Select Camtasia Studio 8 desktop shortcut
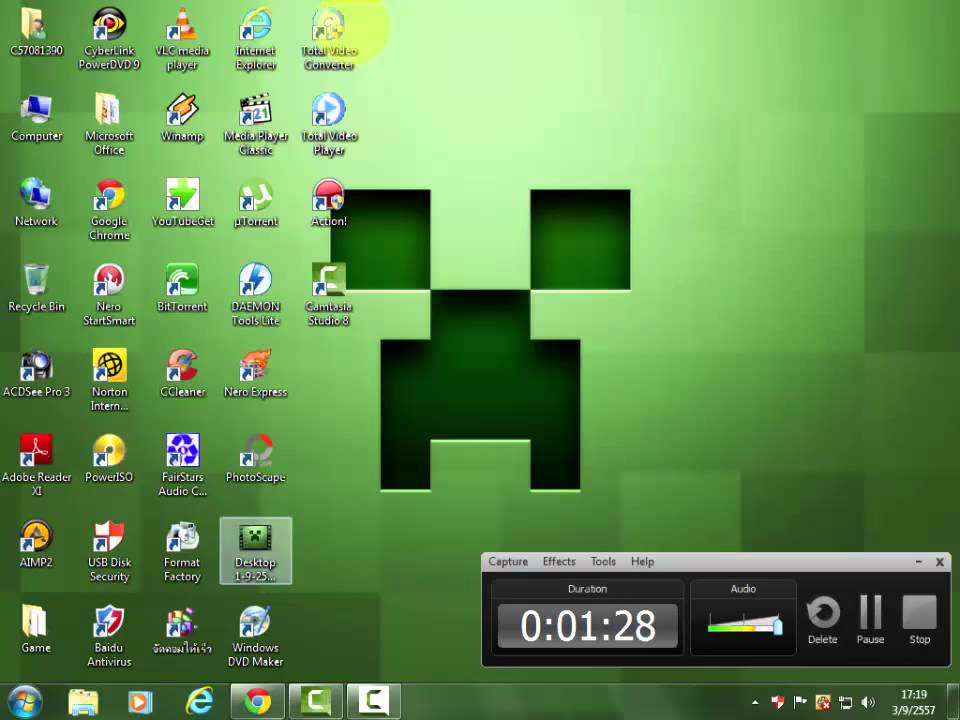This screenshot has width=960, height=720. (x=329, y=294)
